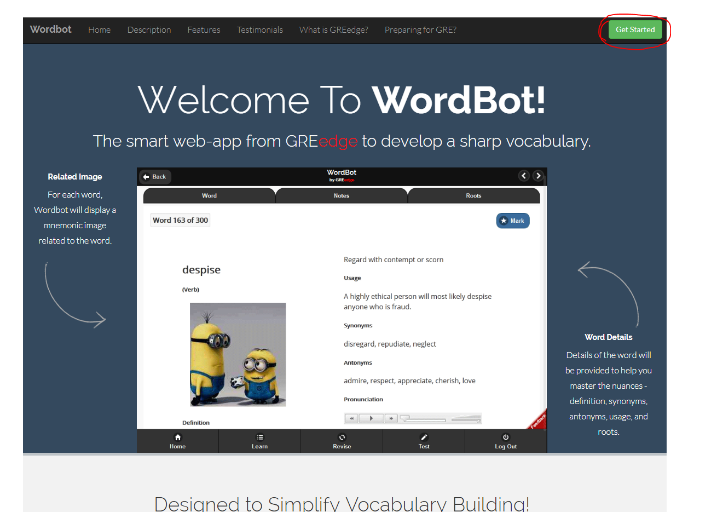Click the Home icon in bottom bar
703x532 pixels.
[178, 441]
